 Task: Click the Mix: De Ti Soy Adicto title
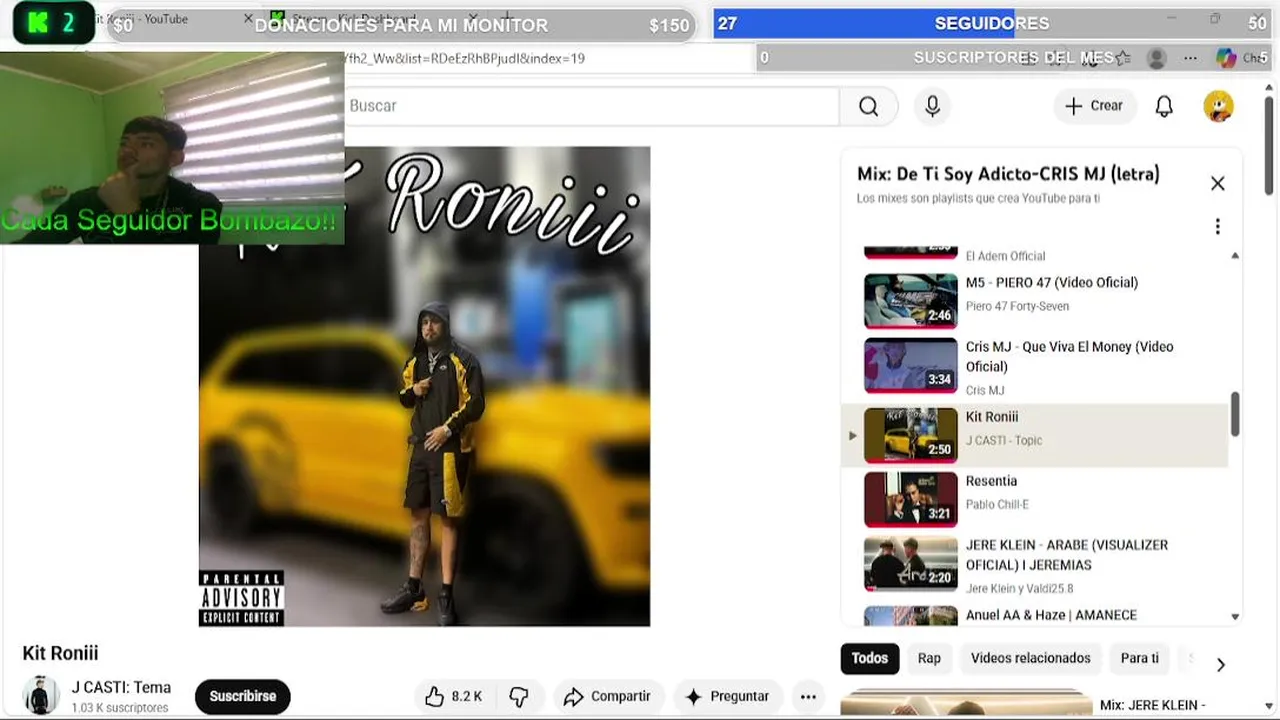(1008, 174)
